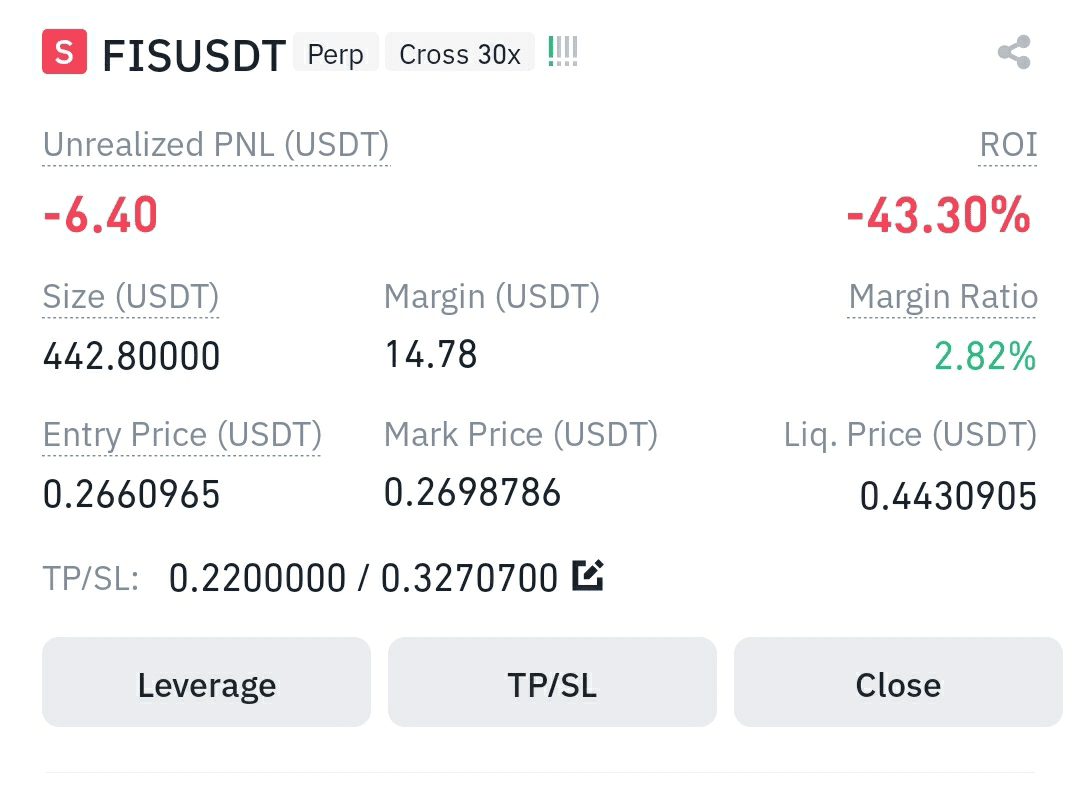Click the TP/SL button
The image size is (1080, 810).
click(x=552, y=682)
